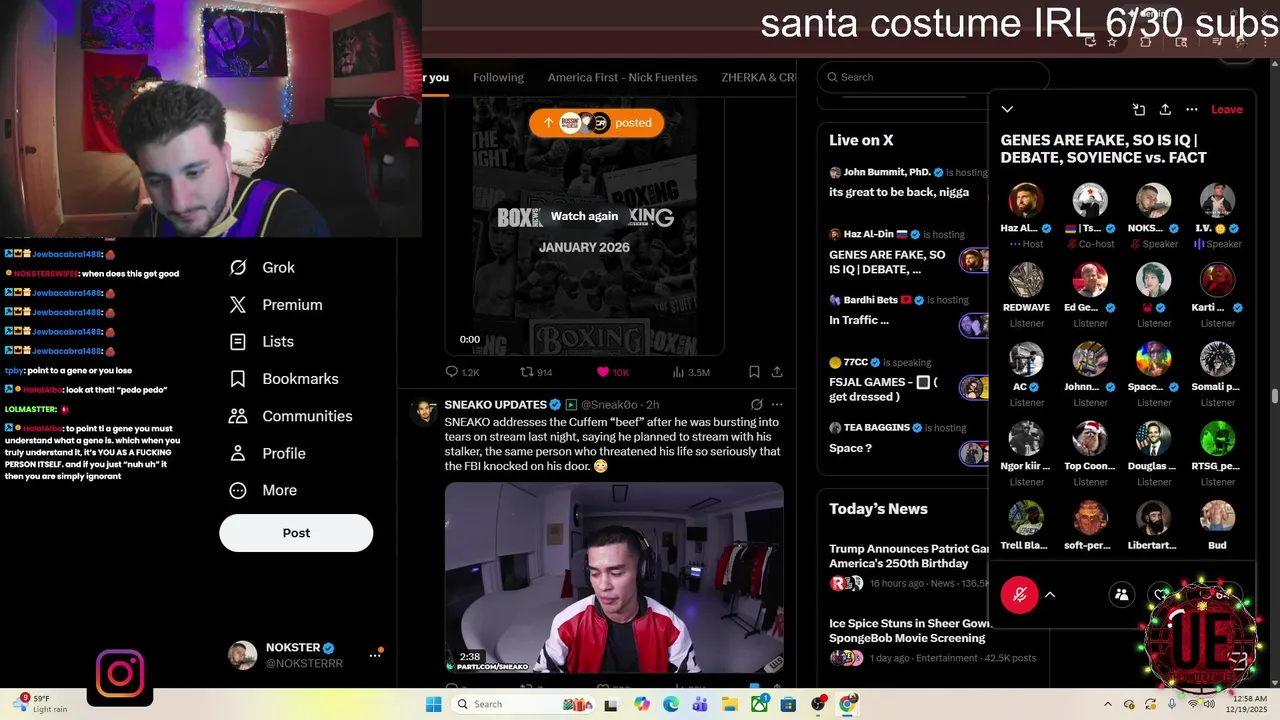Open the Premium sidebar item

[275, 304]
